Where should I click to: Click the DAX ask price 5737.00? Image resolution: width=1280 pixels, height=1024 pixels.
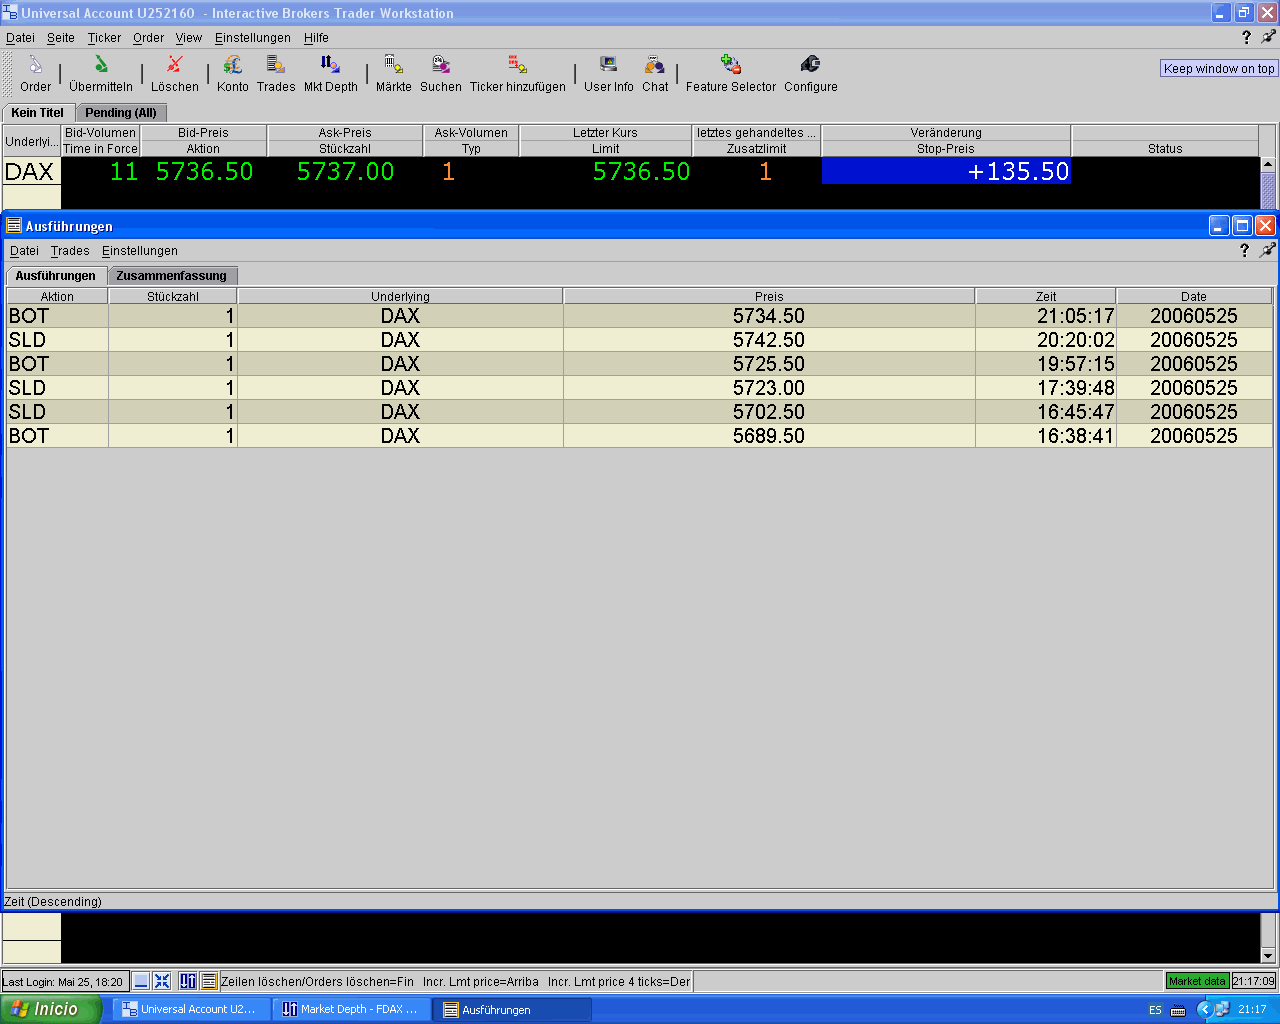pos(345,172)
